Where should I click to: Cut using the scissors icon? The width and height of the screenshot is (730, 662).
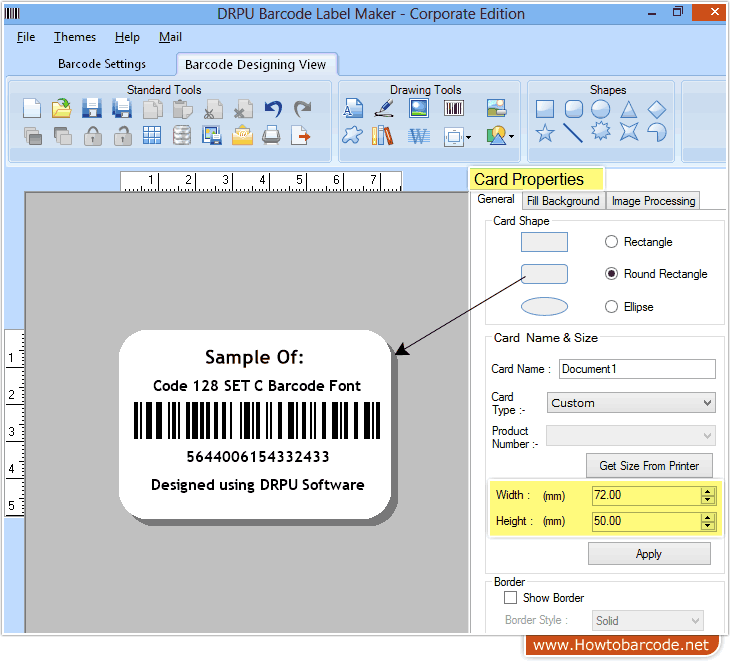click(x=213, y=109)
